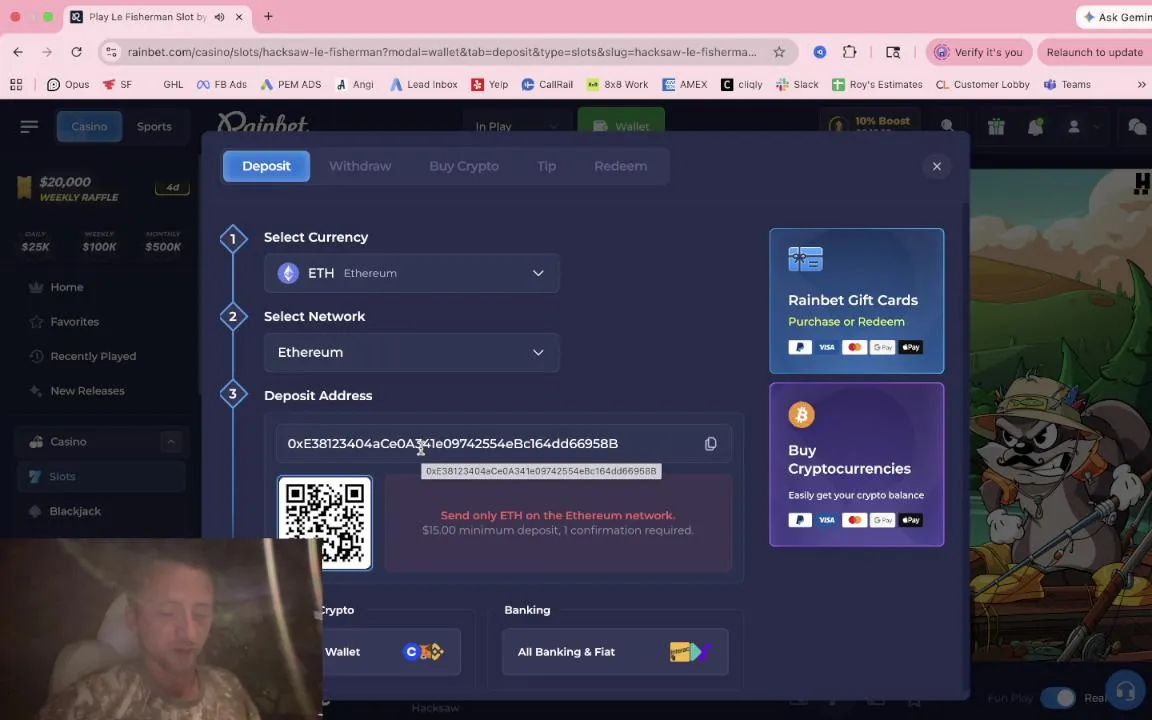Bookmark this page with star icon
The height and width of the screenshot is (720, 1152).
tap(779, 52)
